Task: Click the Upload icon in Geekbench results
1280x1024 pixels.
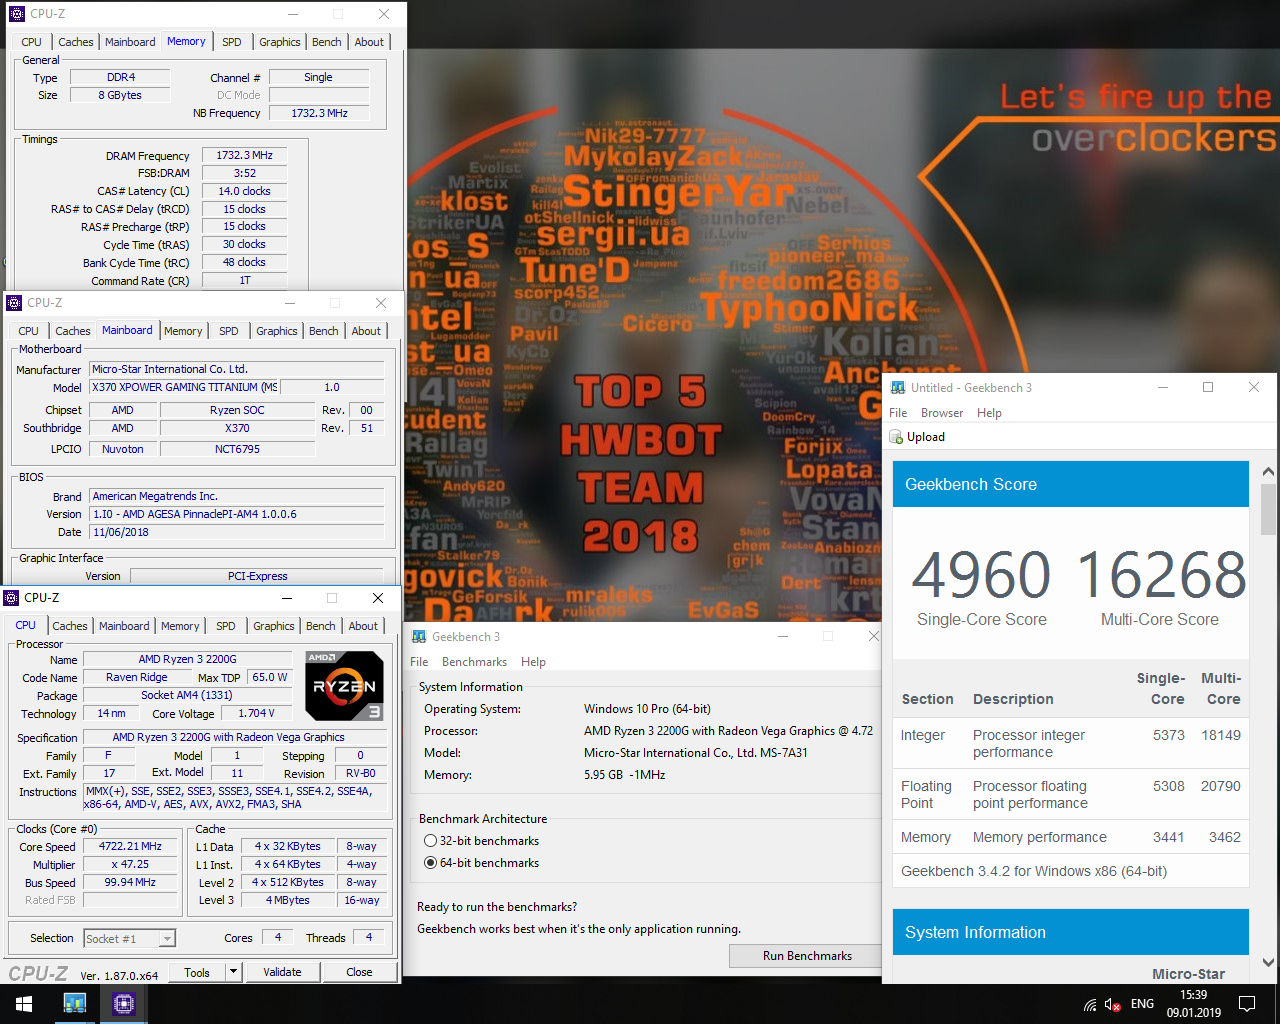Action: [x=897, y=437]
